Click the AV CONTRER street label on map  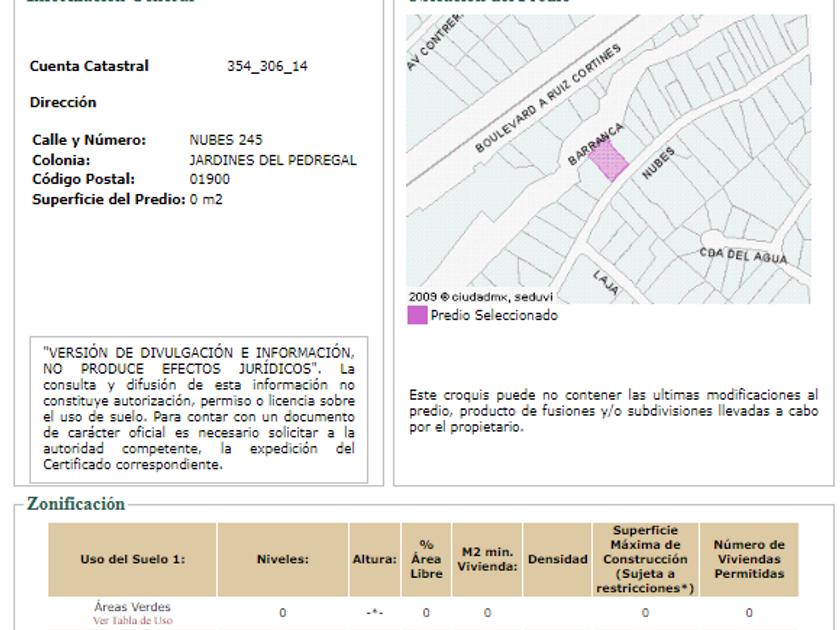433,43
